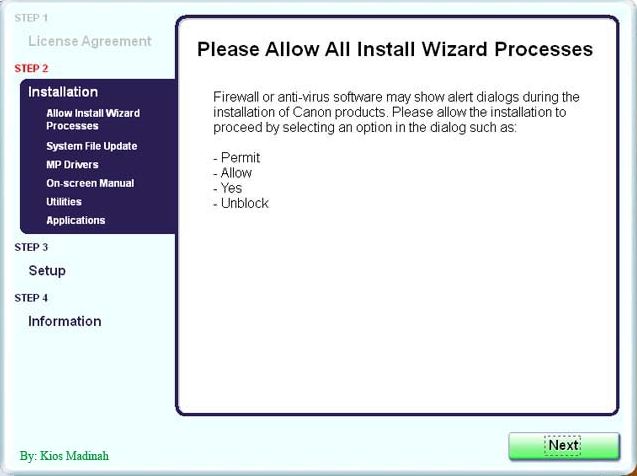Go to the Setup step
Image resolution: width=637 pixels, height=476 pixels.
tap(47, 270)
